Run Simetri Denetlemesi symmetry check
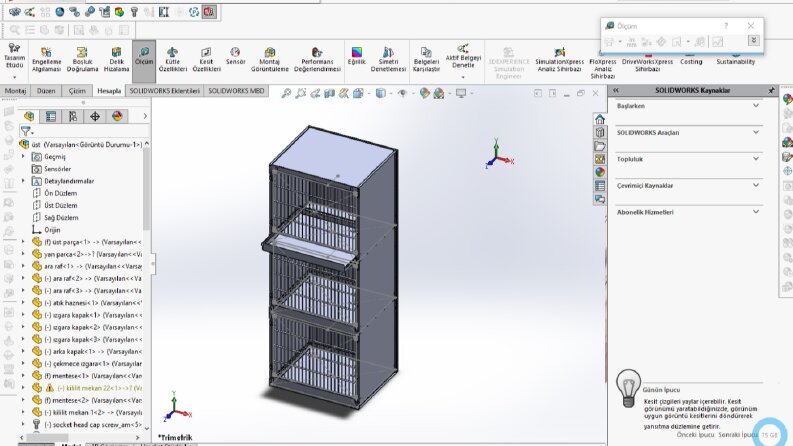This screenshot has height=446, width=793. pyautogui.click(x=388, y=60)
